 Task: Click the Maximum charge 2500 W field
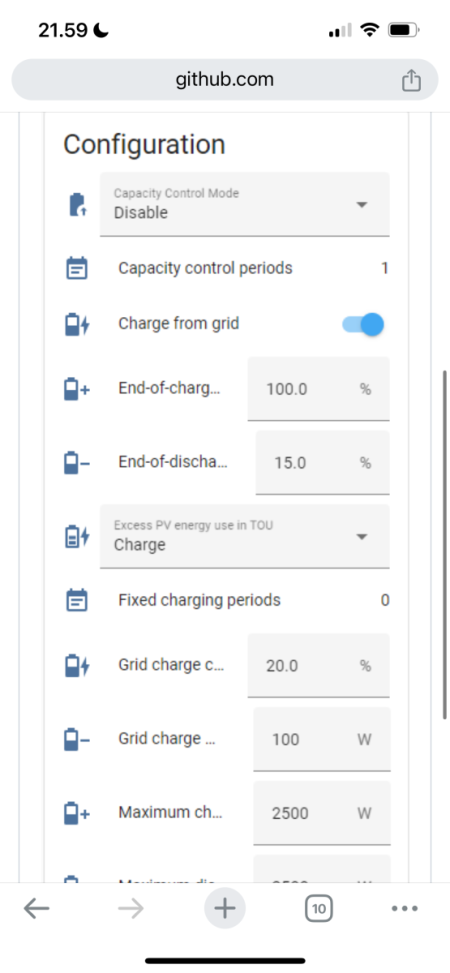click(x=322, y=813)
